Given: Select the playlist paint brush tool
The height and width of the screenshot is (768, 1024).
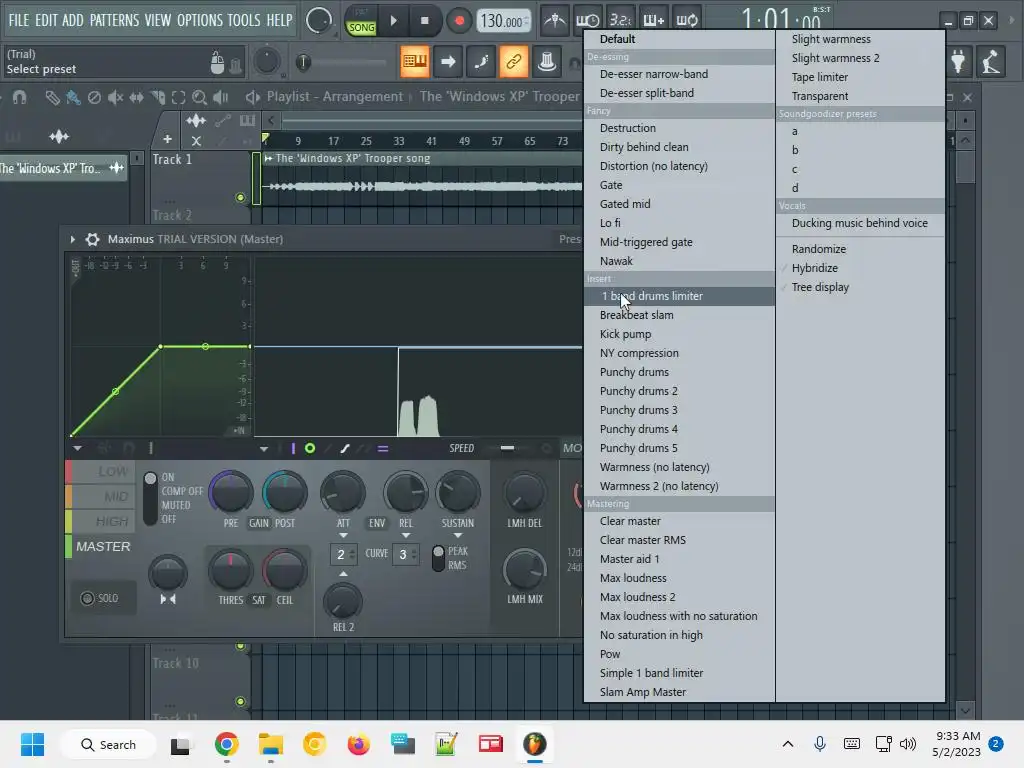Looking at the screenshot, I should (x=73, y=98).
